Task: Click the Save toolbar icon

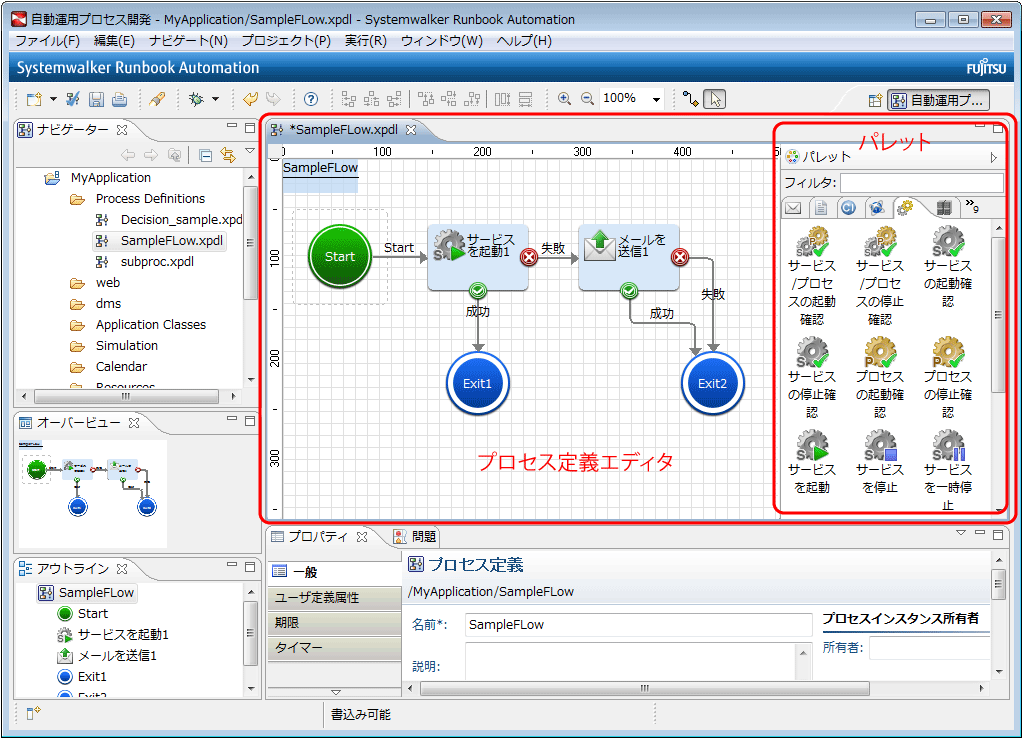Action: (x=96, y=99)
